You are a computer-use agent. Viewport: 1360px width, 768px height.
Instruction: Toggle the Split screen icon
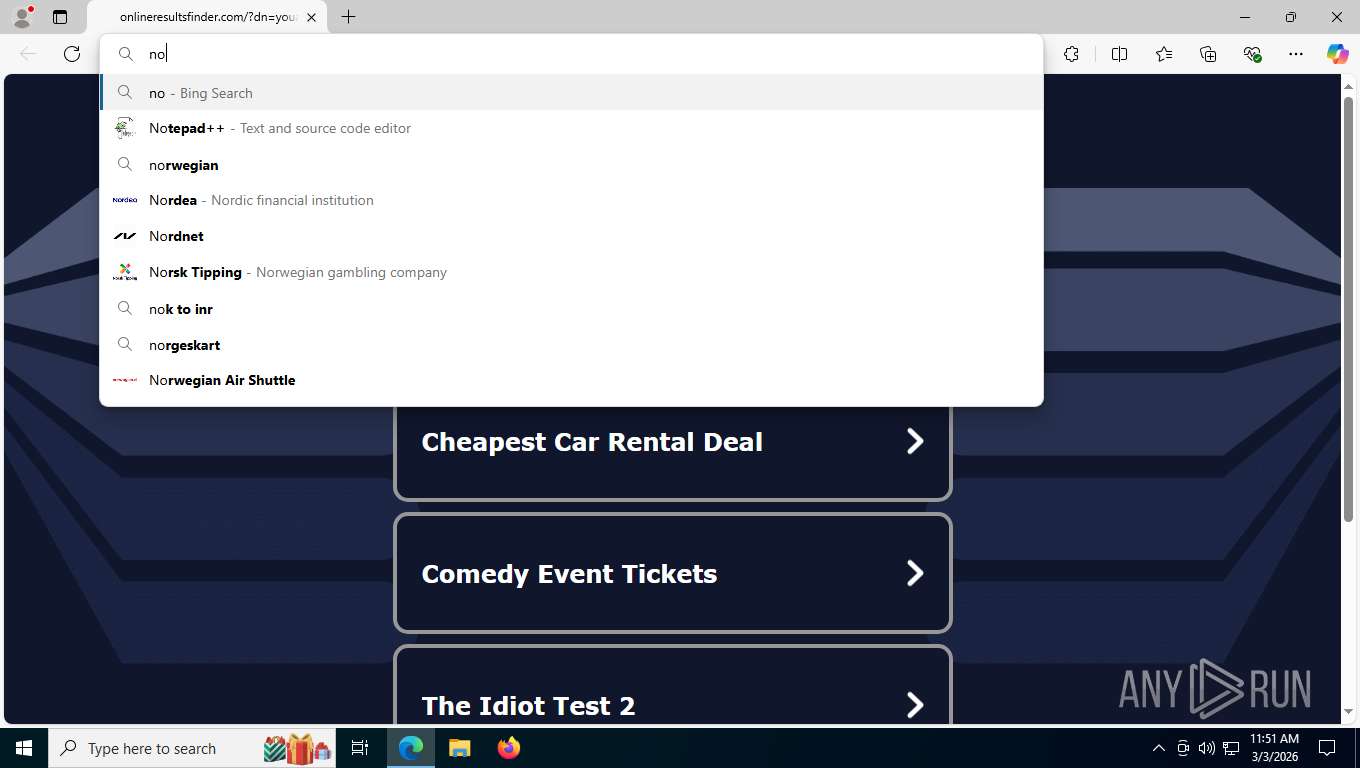(x=1119, y=54)
